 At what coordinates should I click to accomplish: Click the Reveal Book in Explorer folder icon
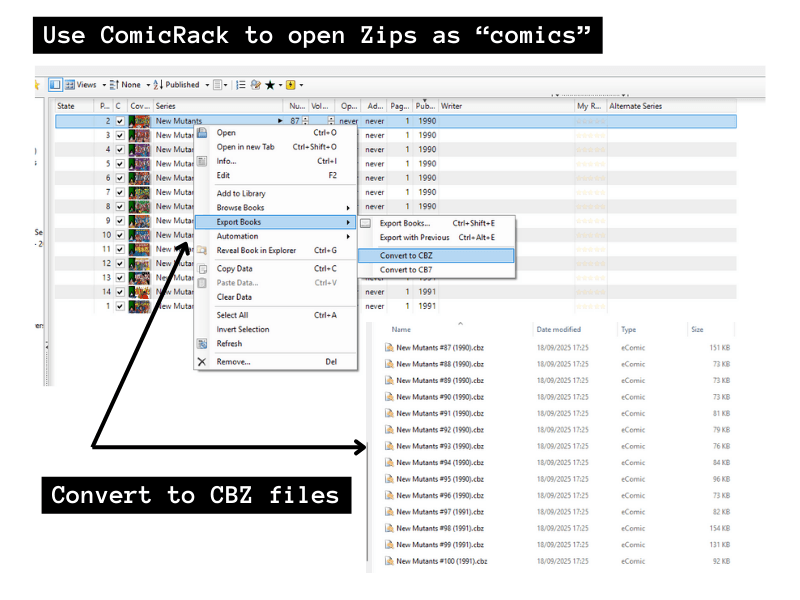pos(202,251)
